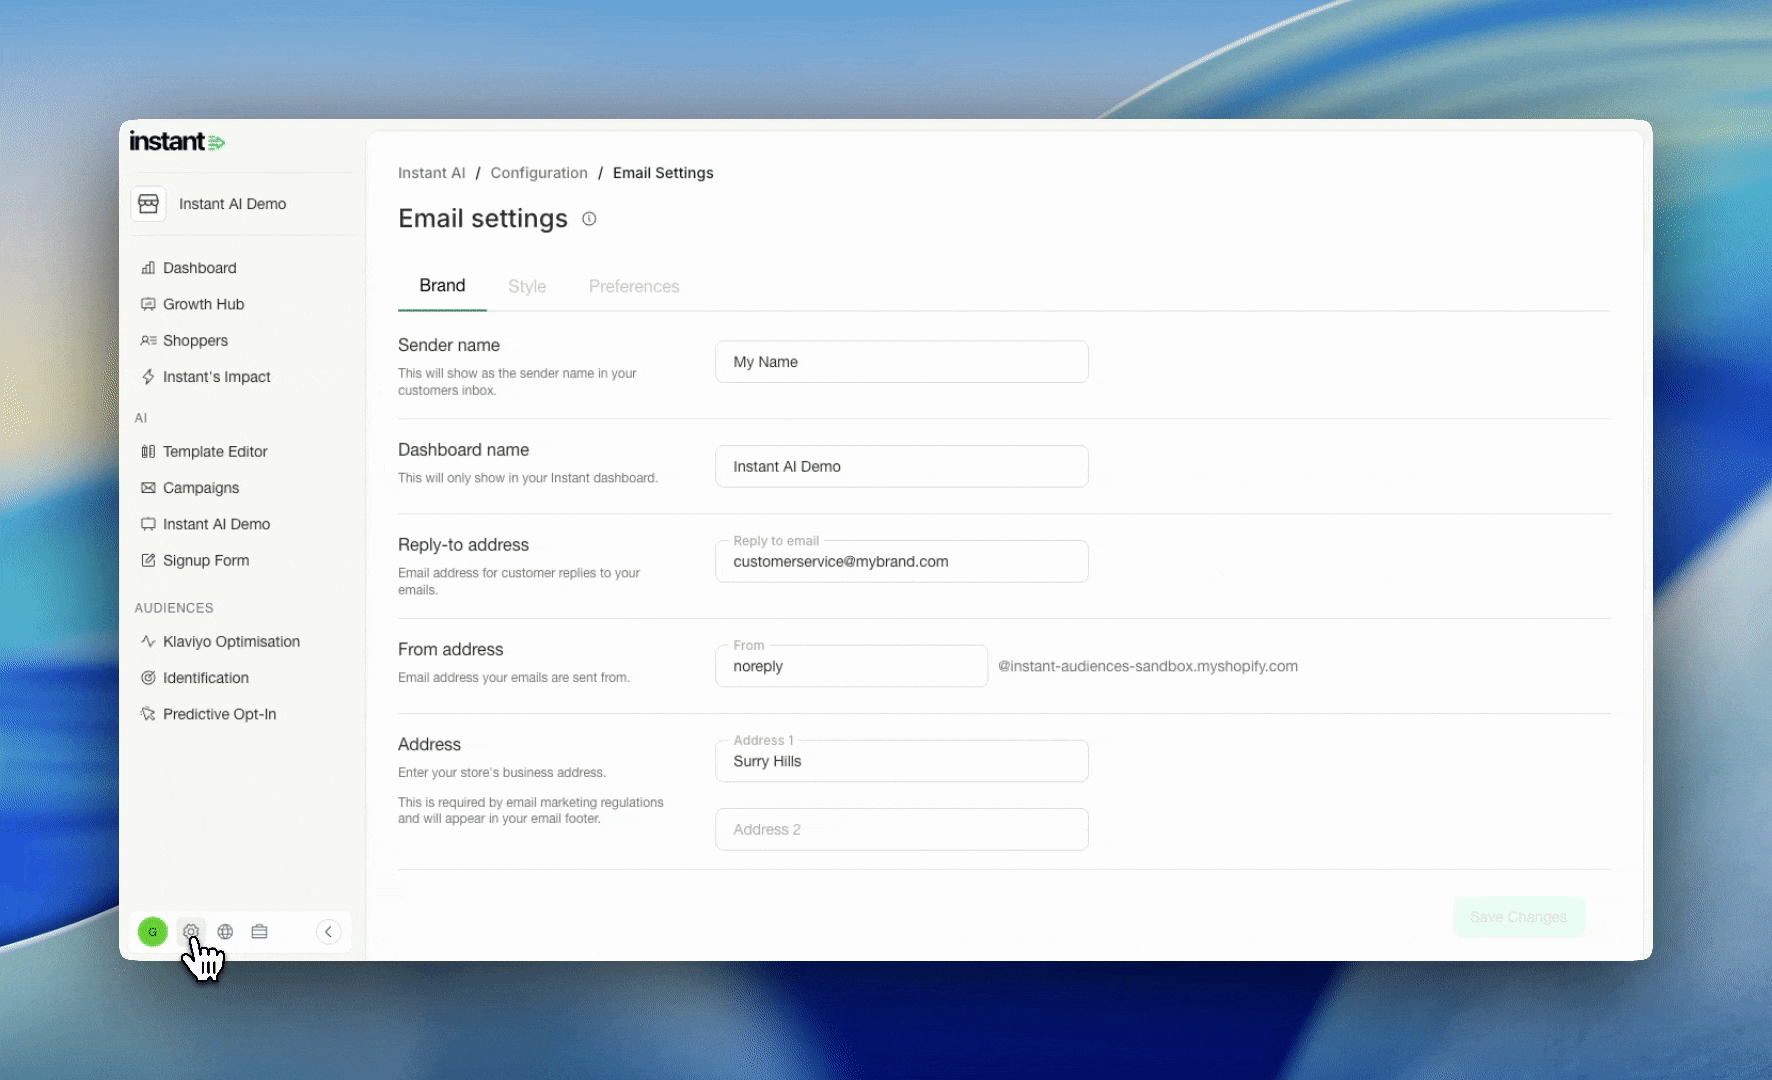Open the Shoppers section
This screenshot has width=1772, height=1080.
coord(195,340)
